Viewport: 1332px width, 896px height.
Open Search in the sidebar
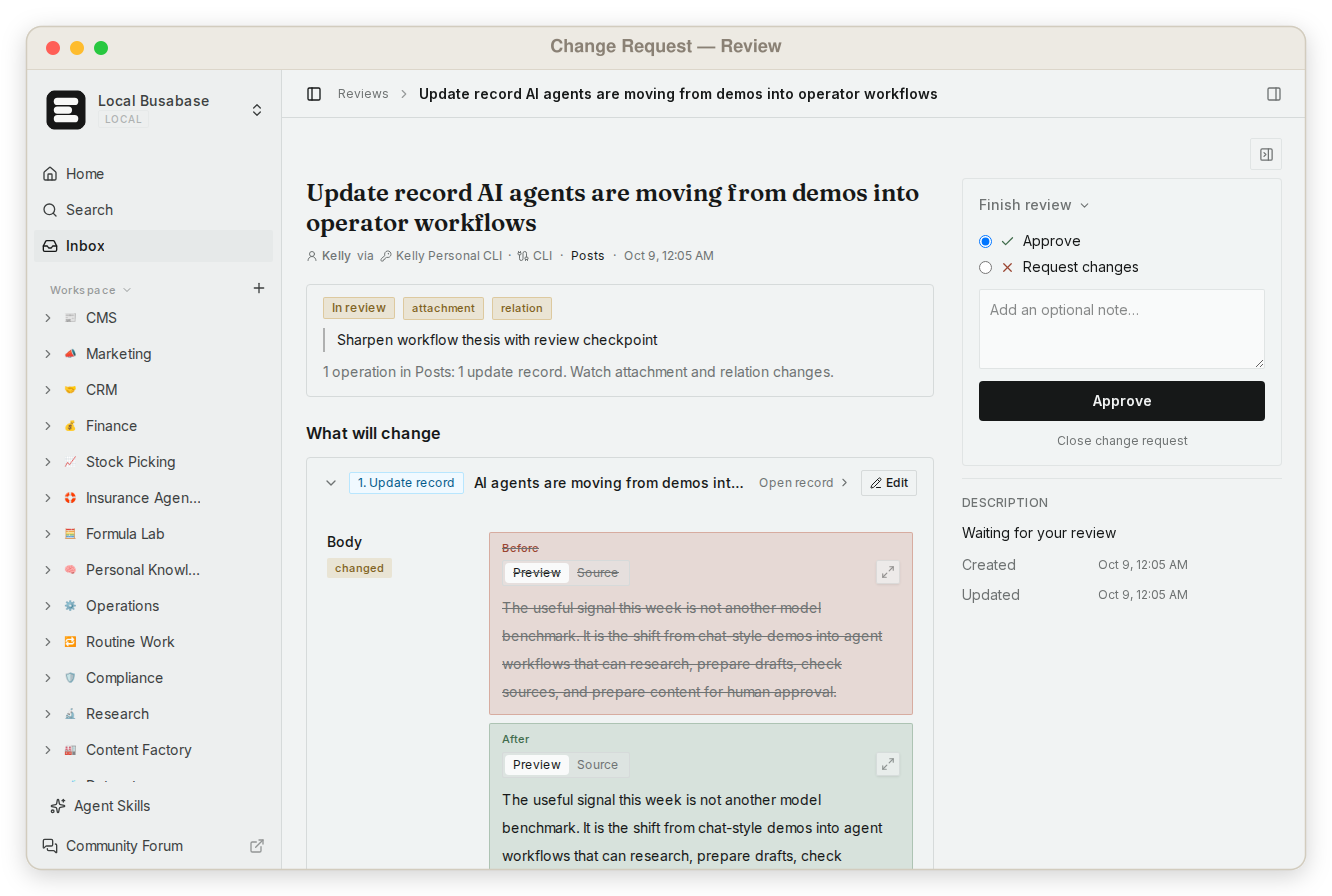(x=154, y=210)
